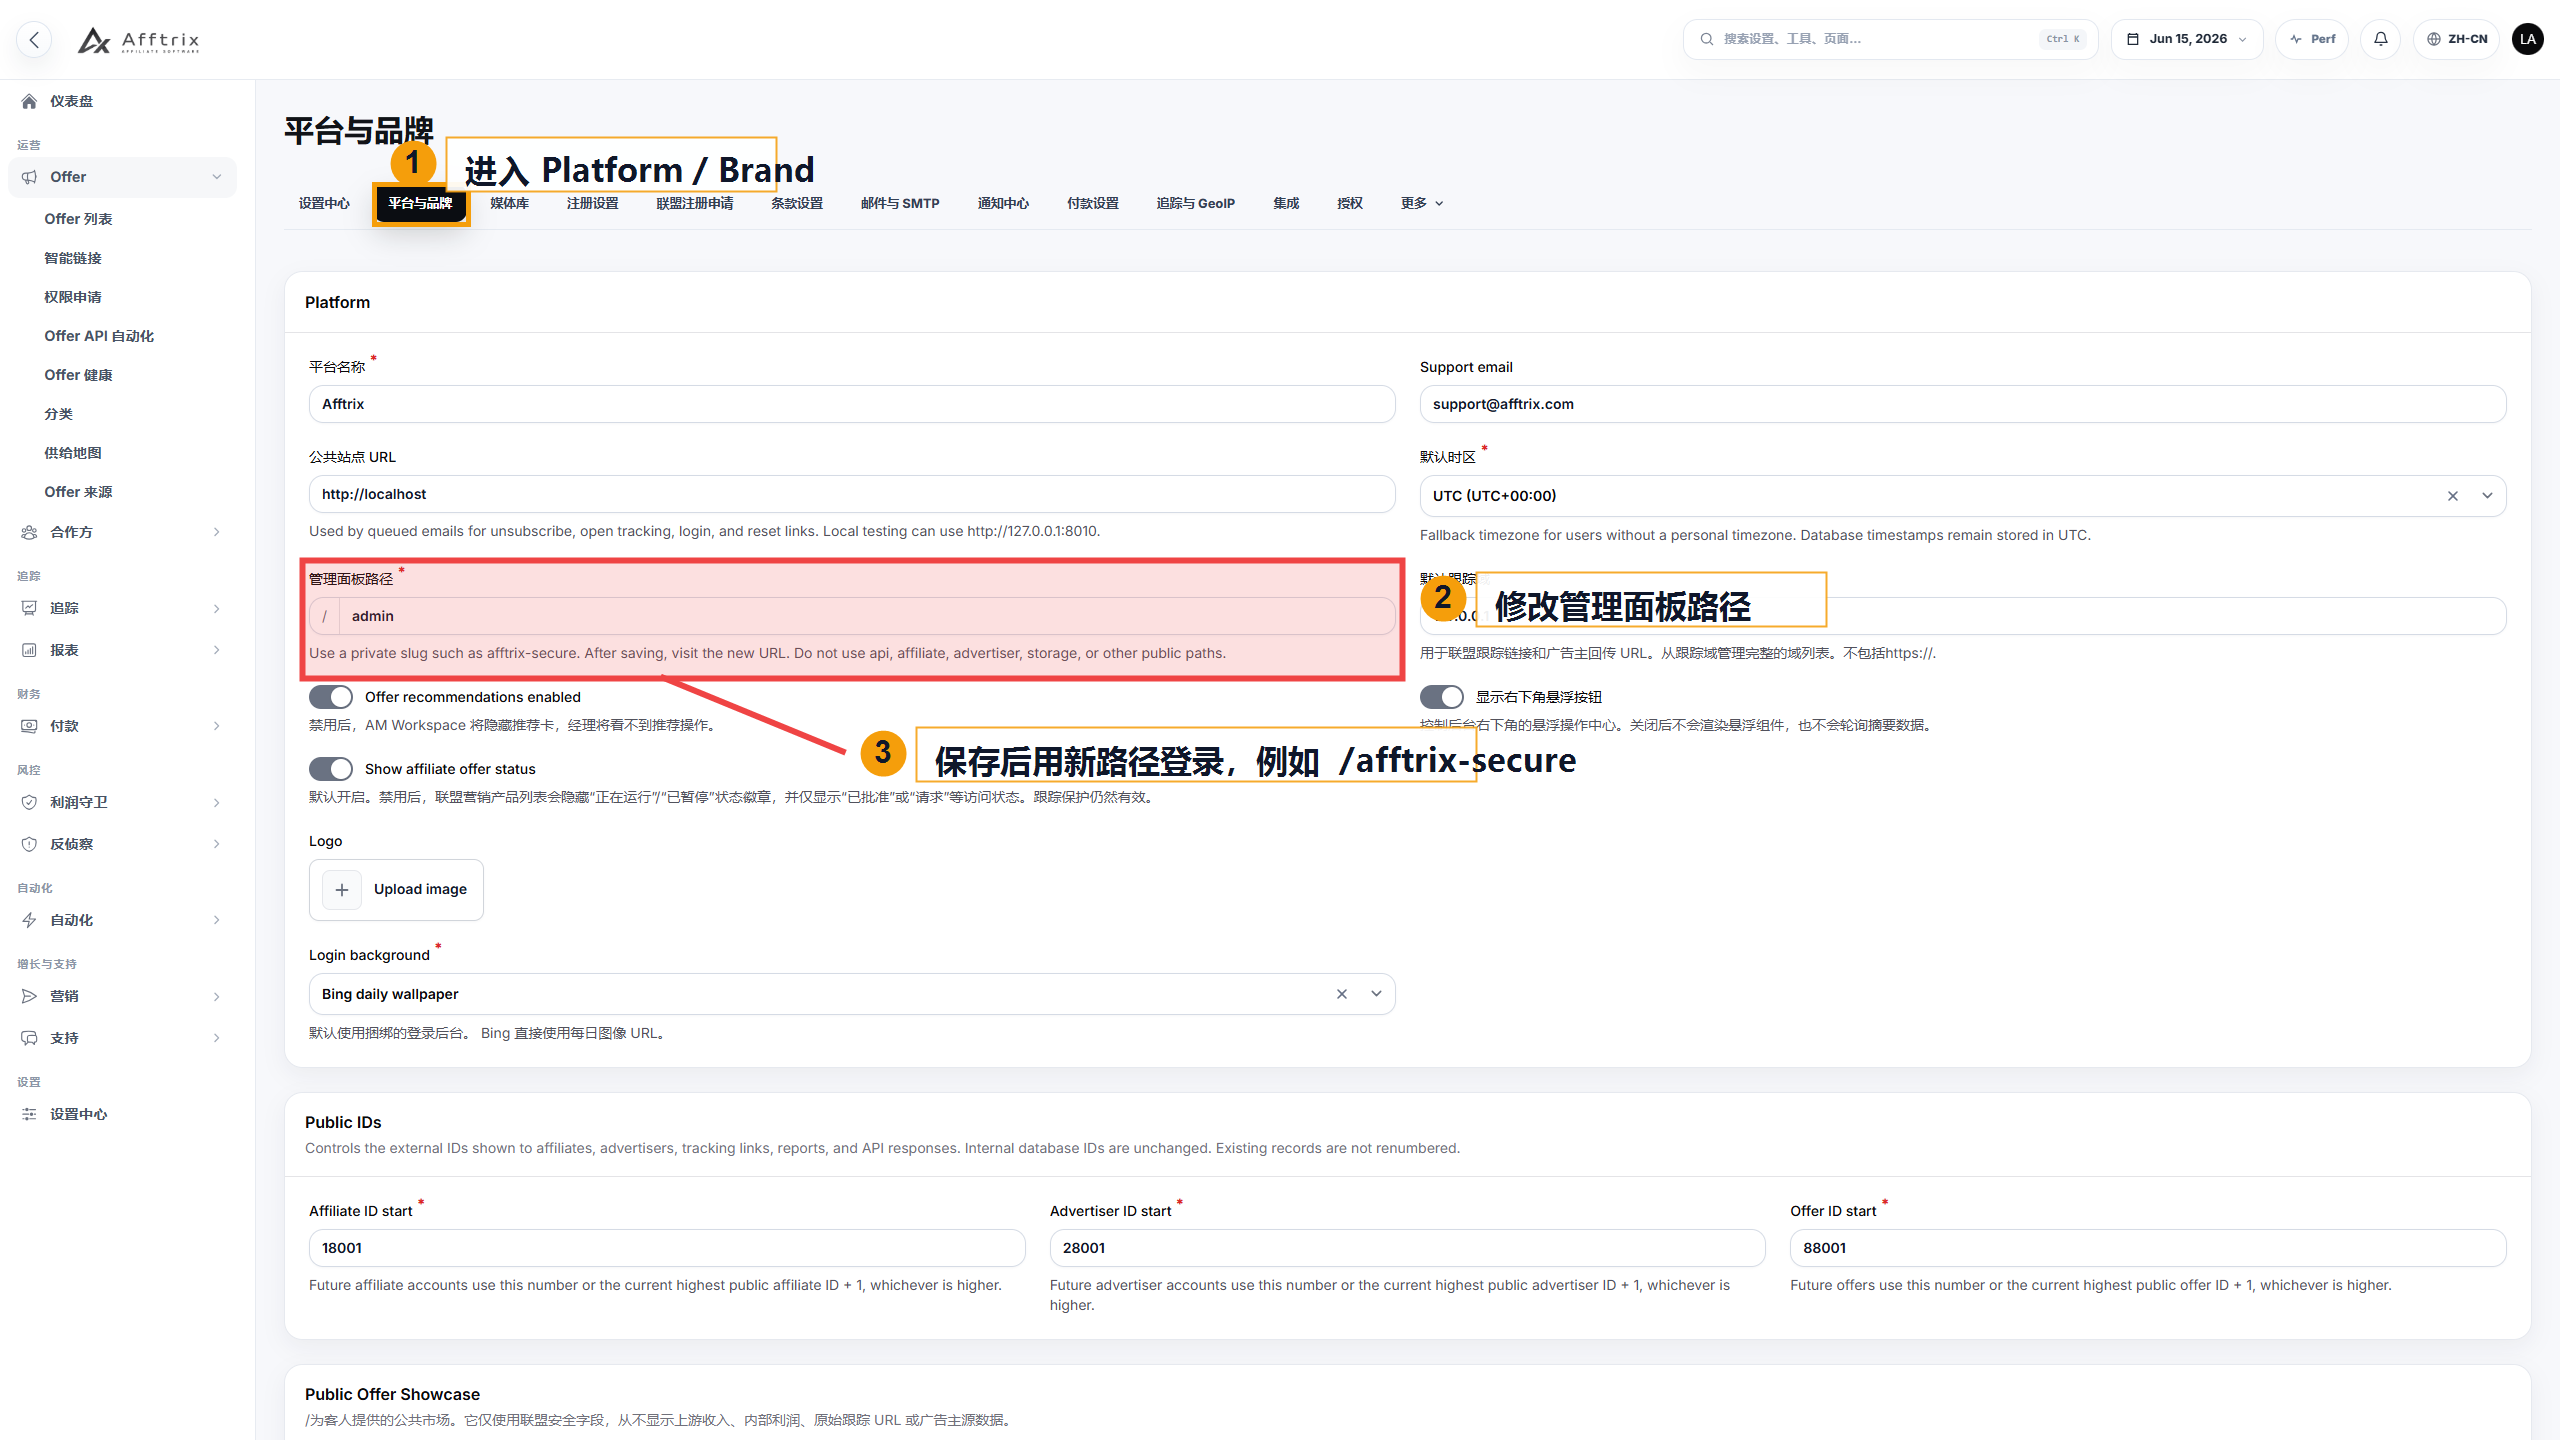Open the Jun 15, 2026 date picker
The width and height of the screenshot is (2560, 1440).
[x=2187, y=39]
